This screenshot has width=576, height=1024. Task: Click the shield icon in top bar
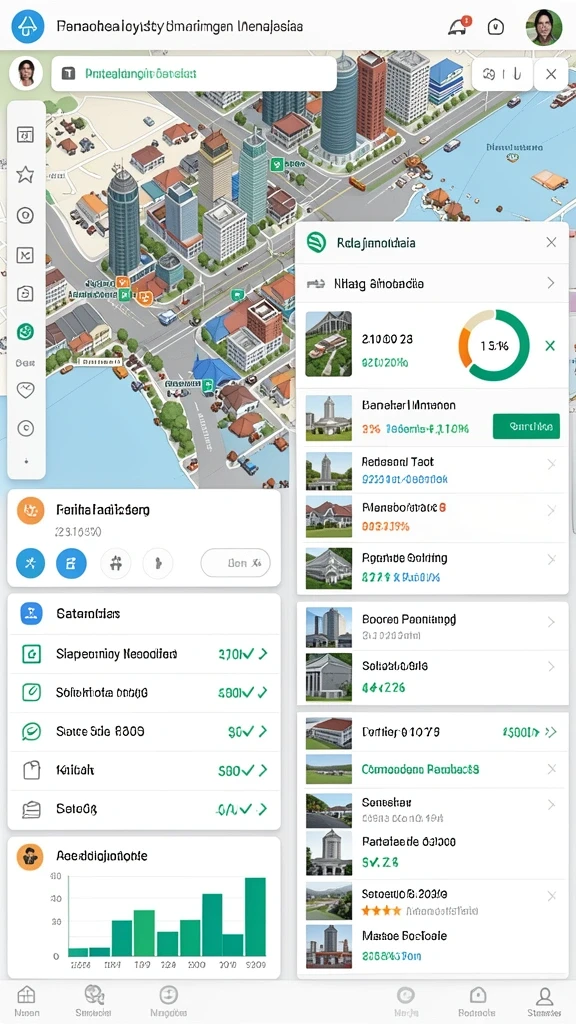(496, 27)
